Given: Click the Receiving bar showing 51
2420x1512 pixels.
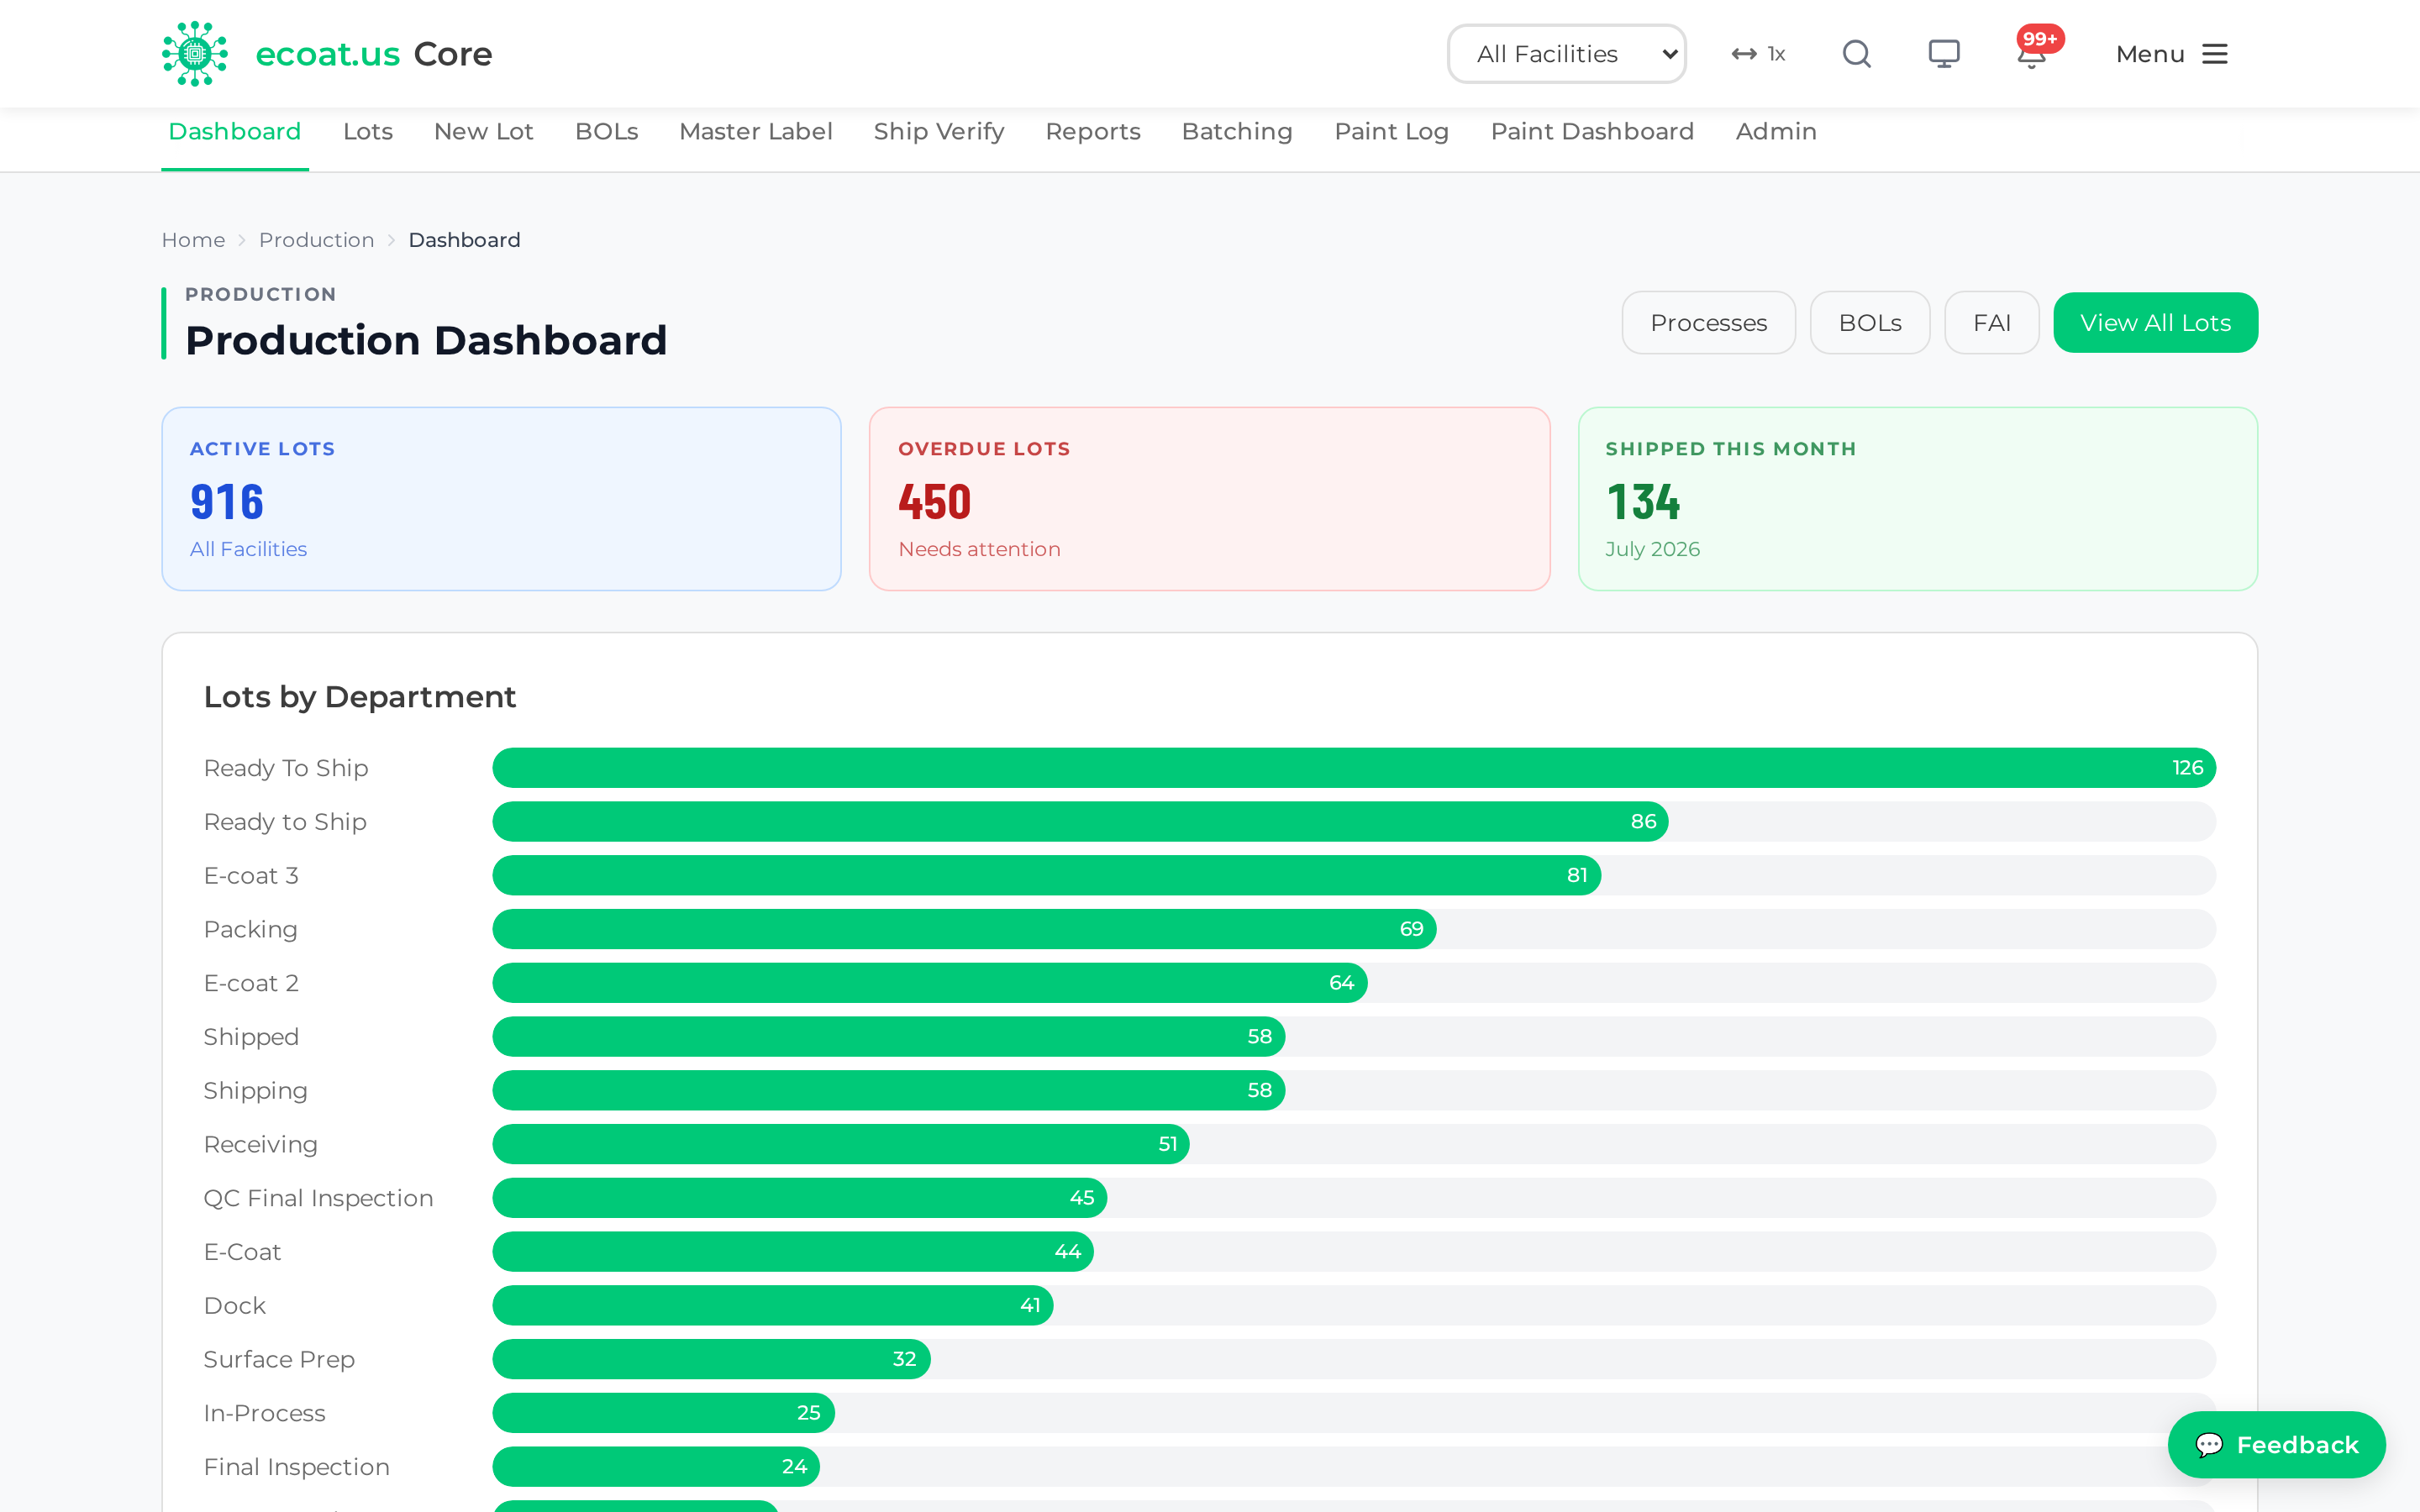Looking at the screenshot, I should point(841,1144).
